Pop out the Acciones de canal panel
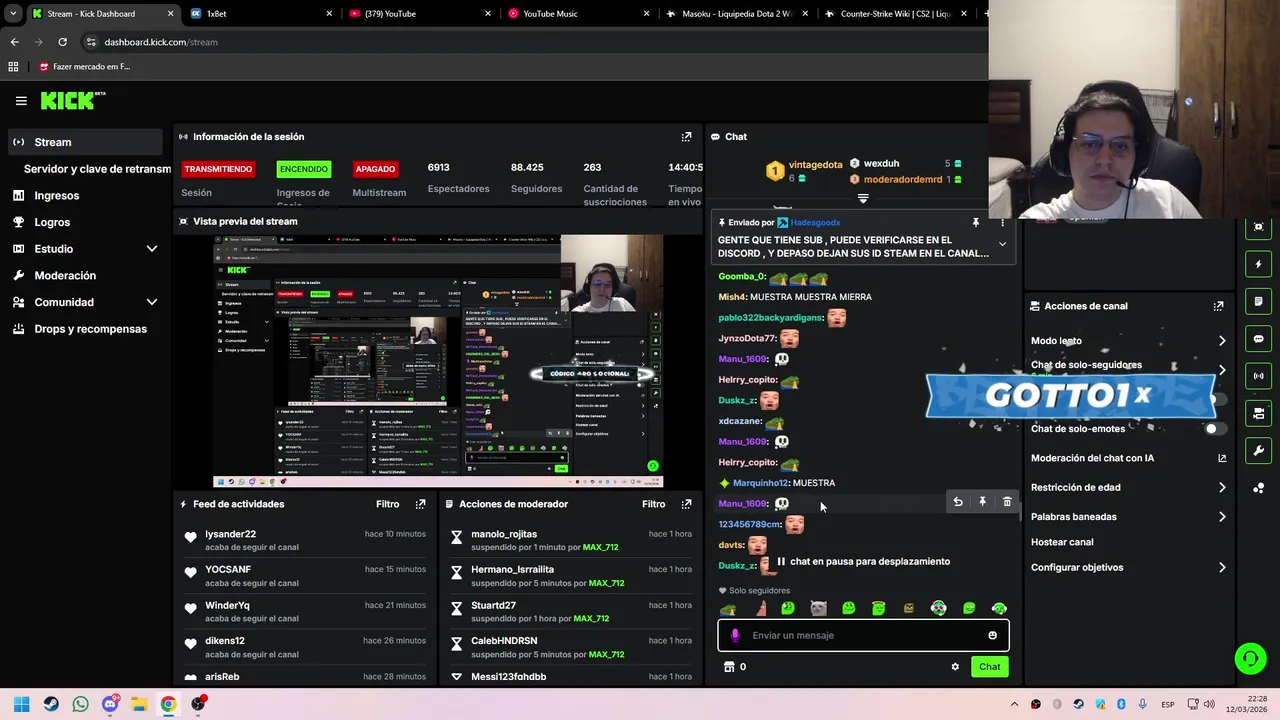 point(1218,306)
